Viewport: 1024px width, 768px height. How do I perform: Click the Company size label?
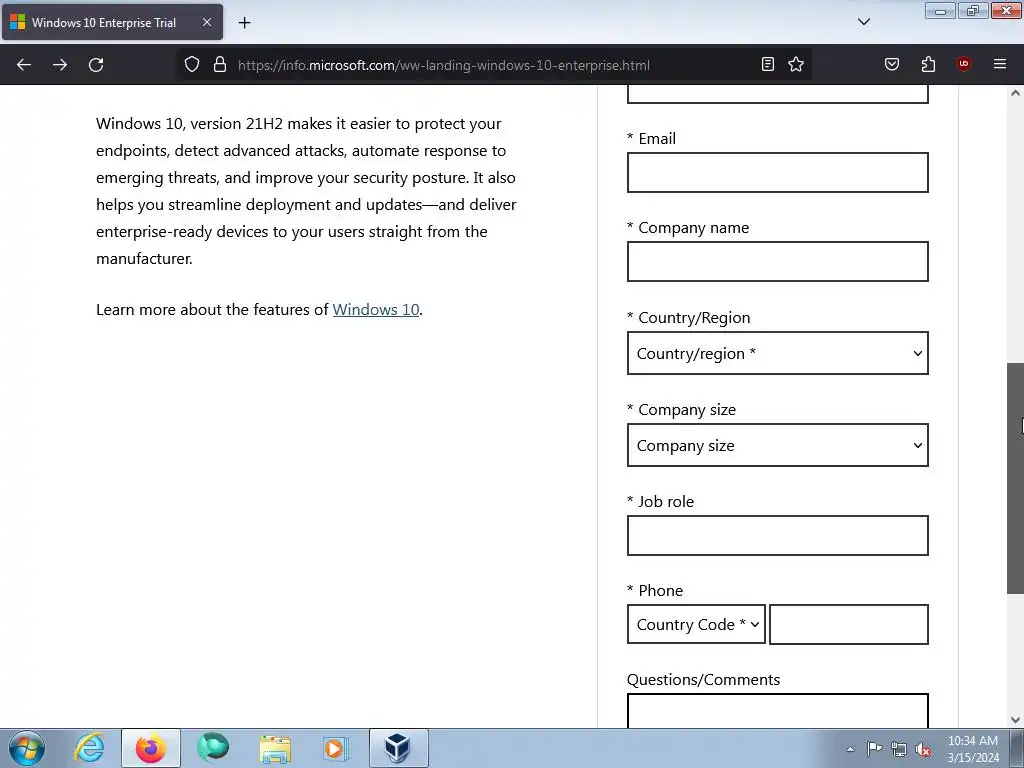click(x=681, y=409)
